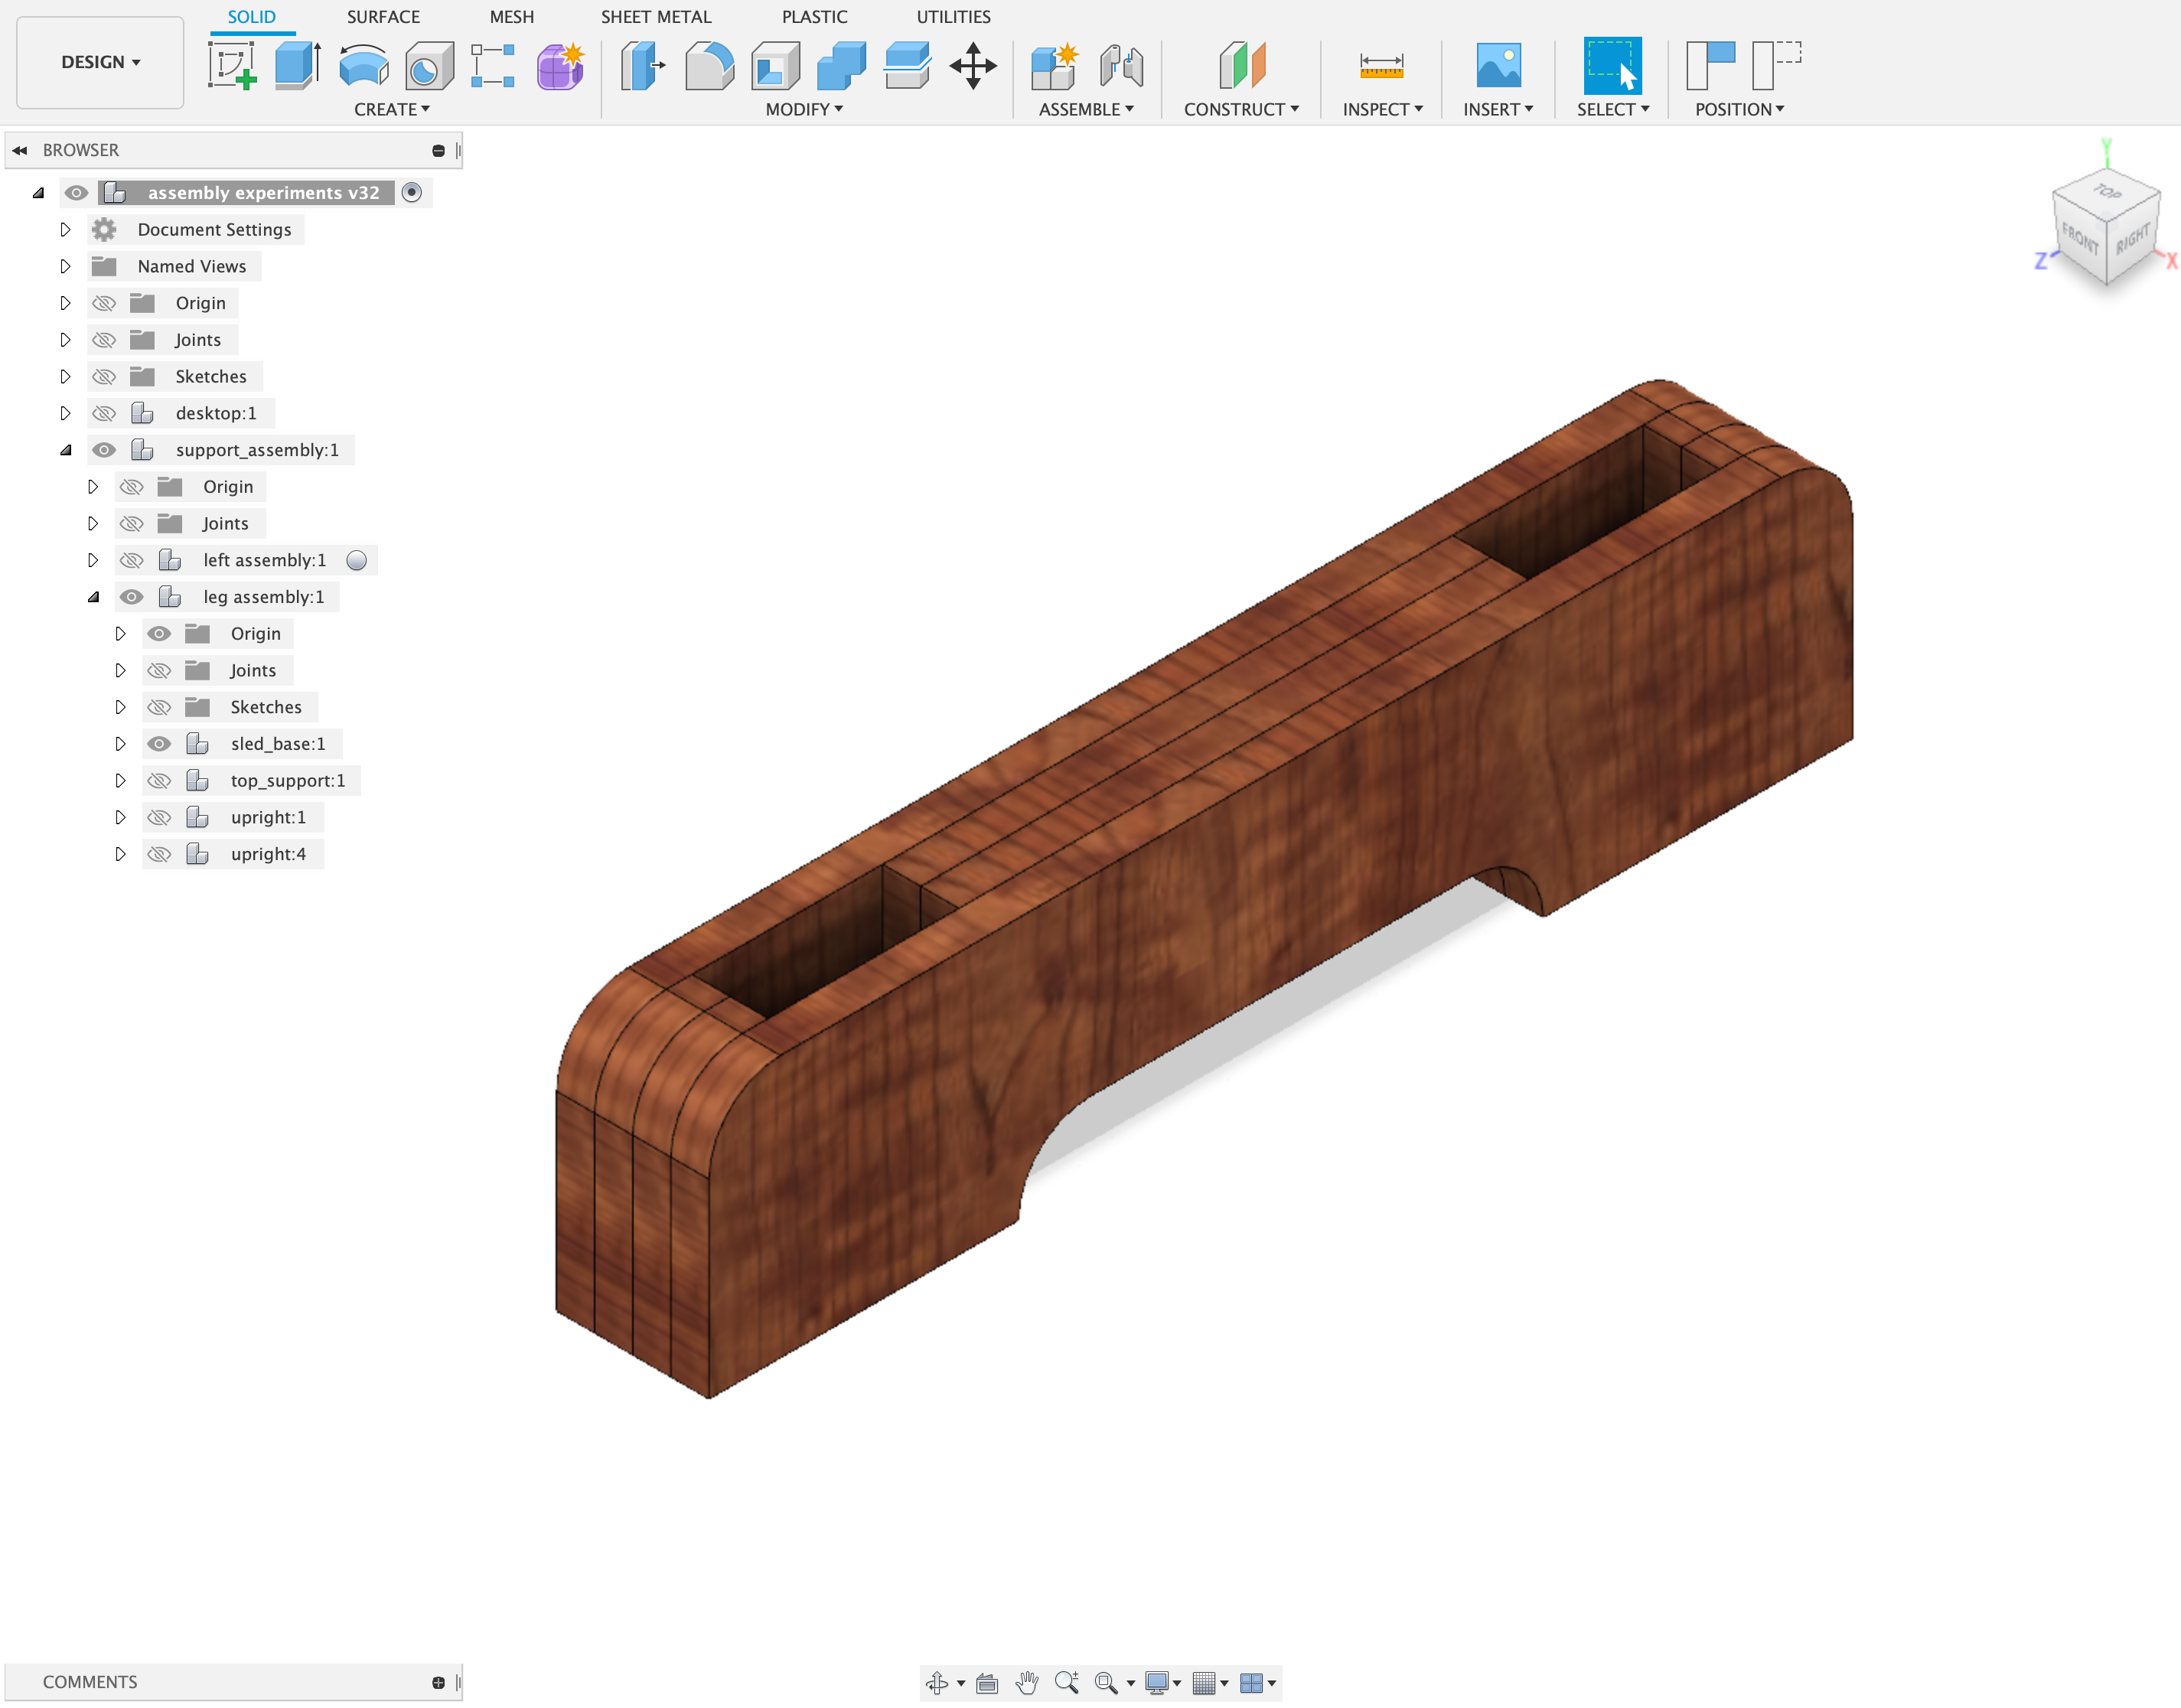Viewport: 2181px width, 1708px height.
Task: Open the DESIGN workspace dropdown
Action: [100, 62]
